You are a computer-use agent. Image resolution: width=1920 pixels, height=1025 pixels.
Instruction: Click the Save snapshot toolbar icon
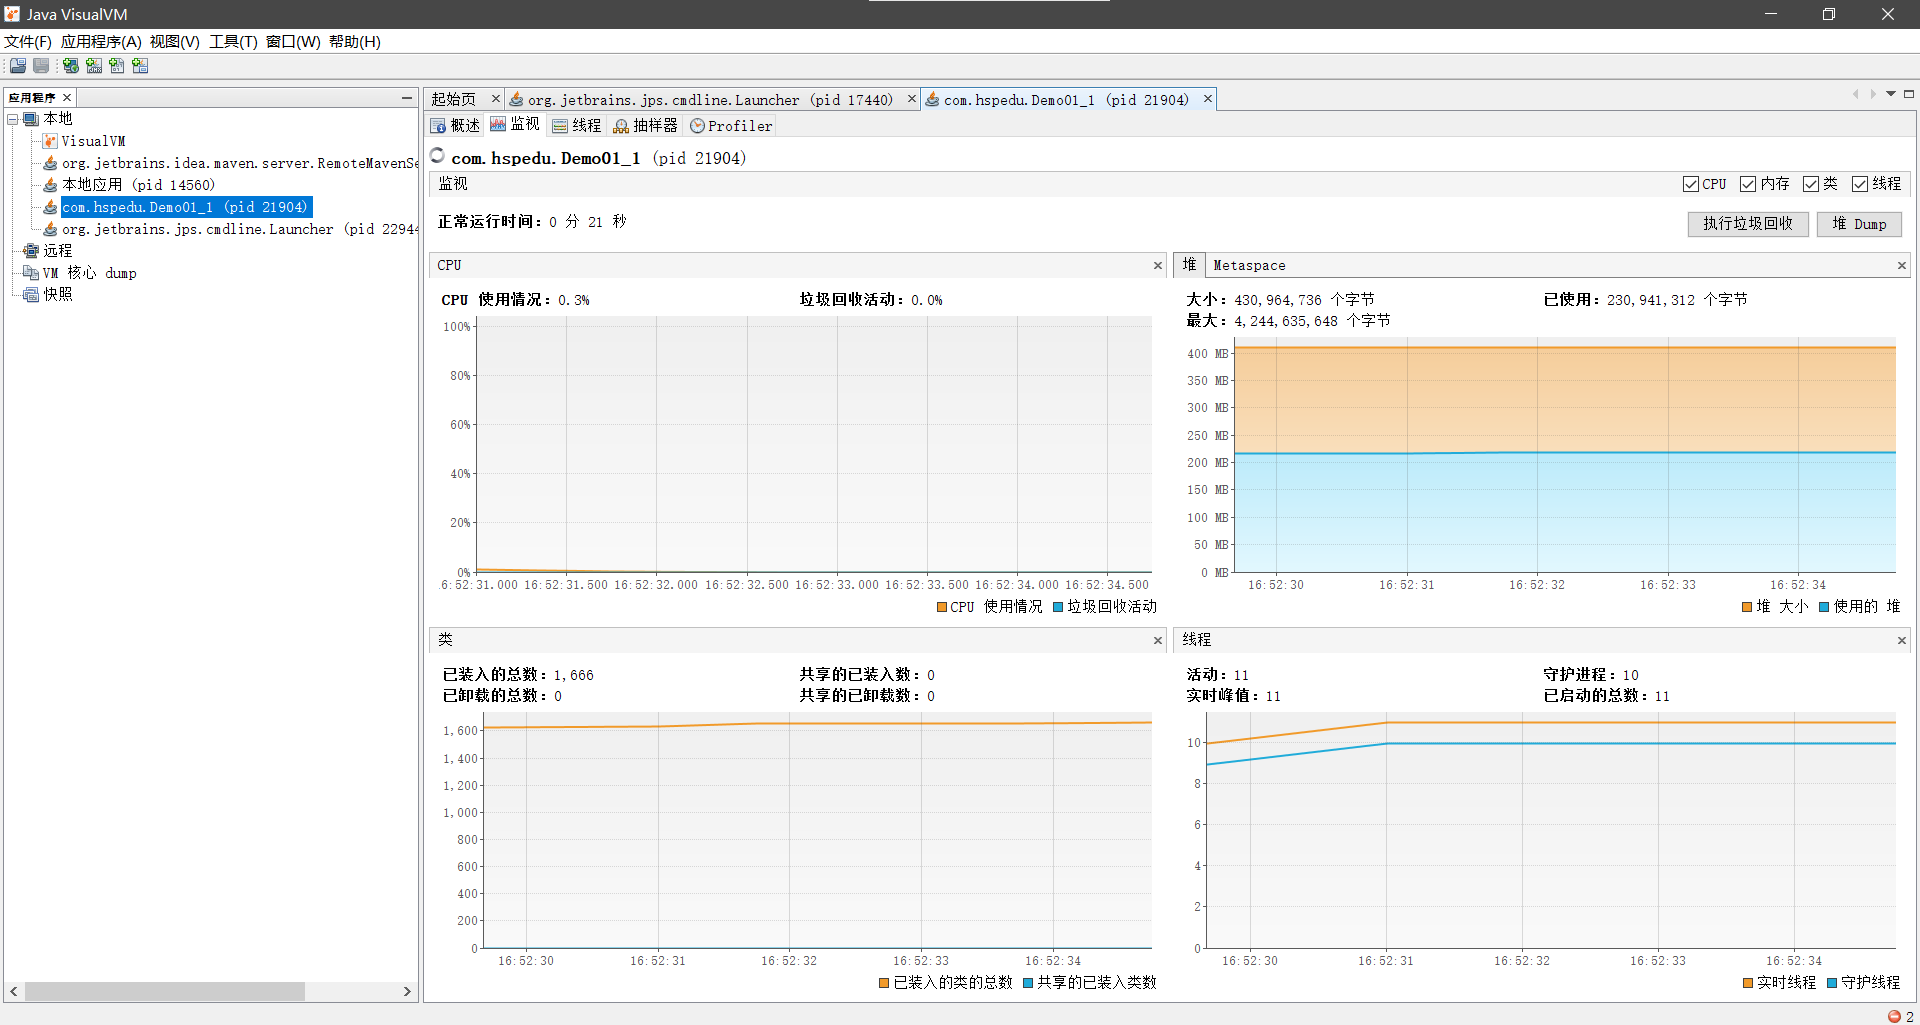[41, 66]
